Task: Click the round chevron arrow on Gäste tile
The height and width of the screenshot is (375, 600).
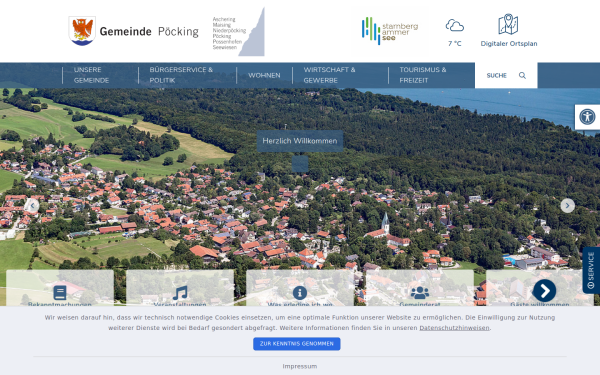Action: [x=544, y=290]
